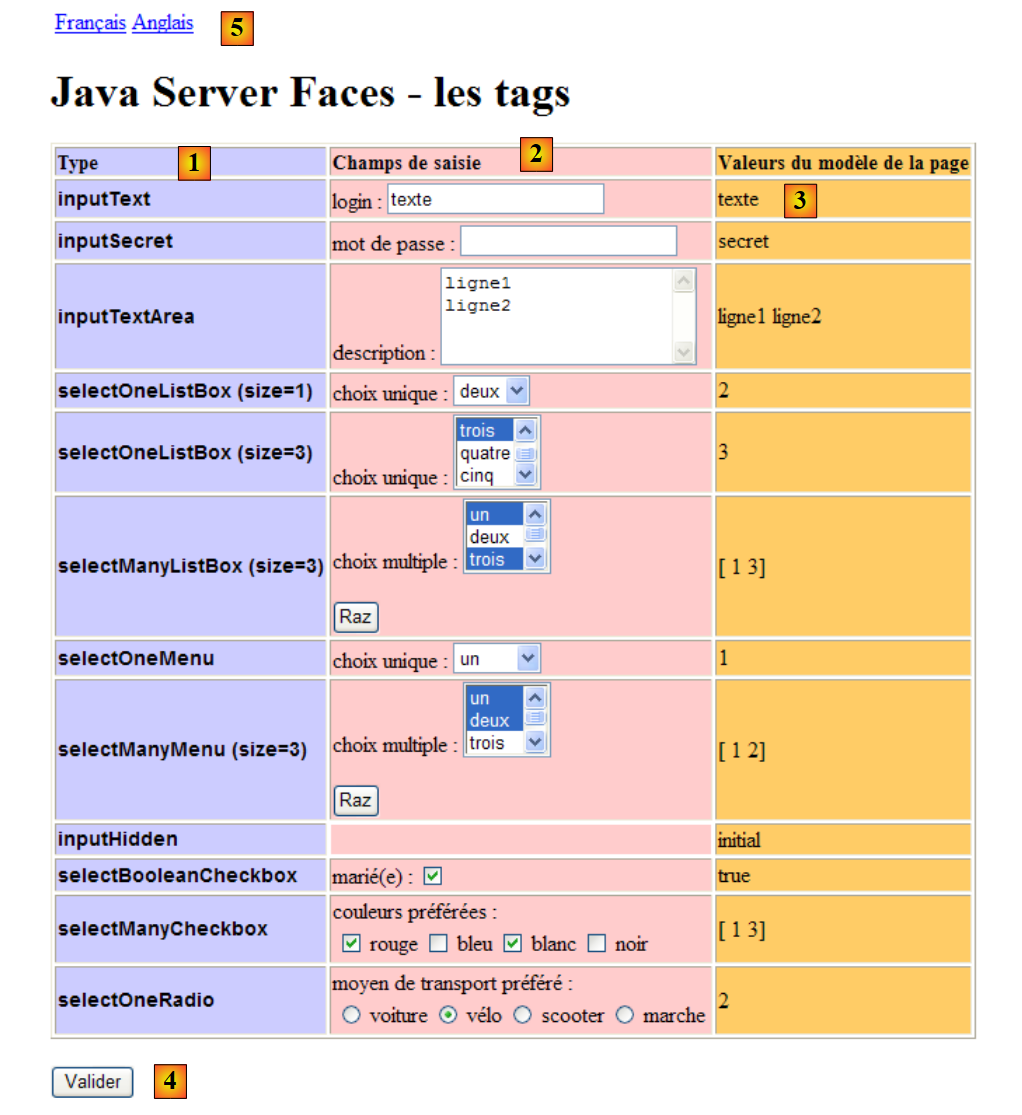Open the selectOneListBox dropdown showing deux
This screenshot has height=1115, width=1022.
491,392
